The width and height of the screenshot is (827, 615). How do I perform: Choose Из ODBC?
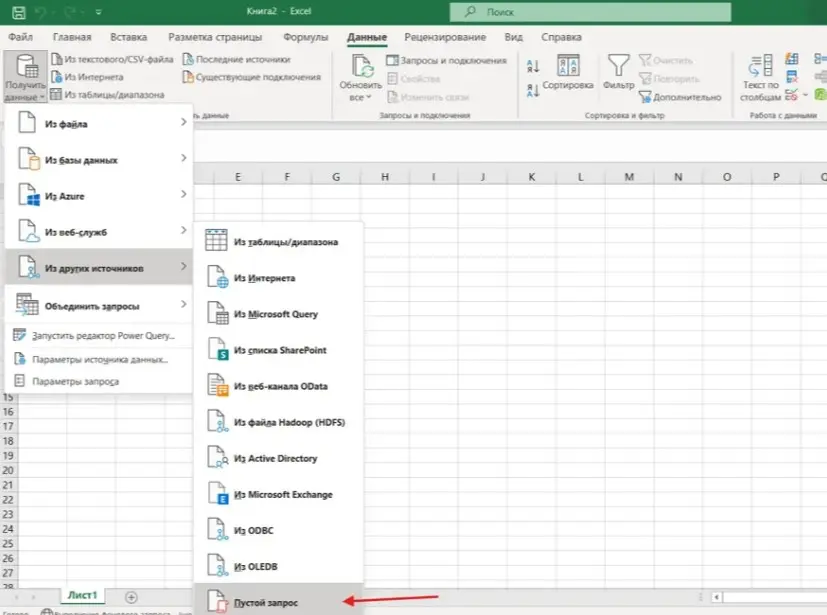(278, 530)
